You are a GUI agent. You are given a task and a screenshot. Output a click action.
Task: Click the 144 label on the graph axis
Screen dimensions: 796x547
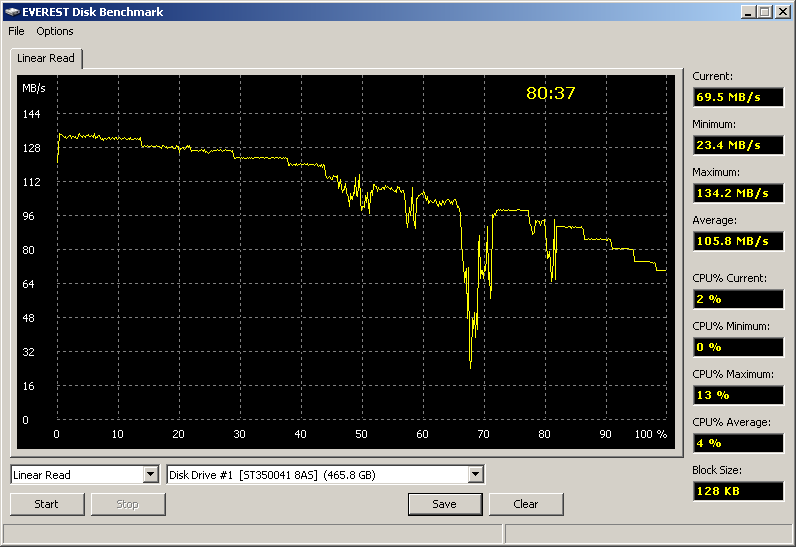(31, 114)
